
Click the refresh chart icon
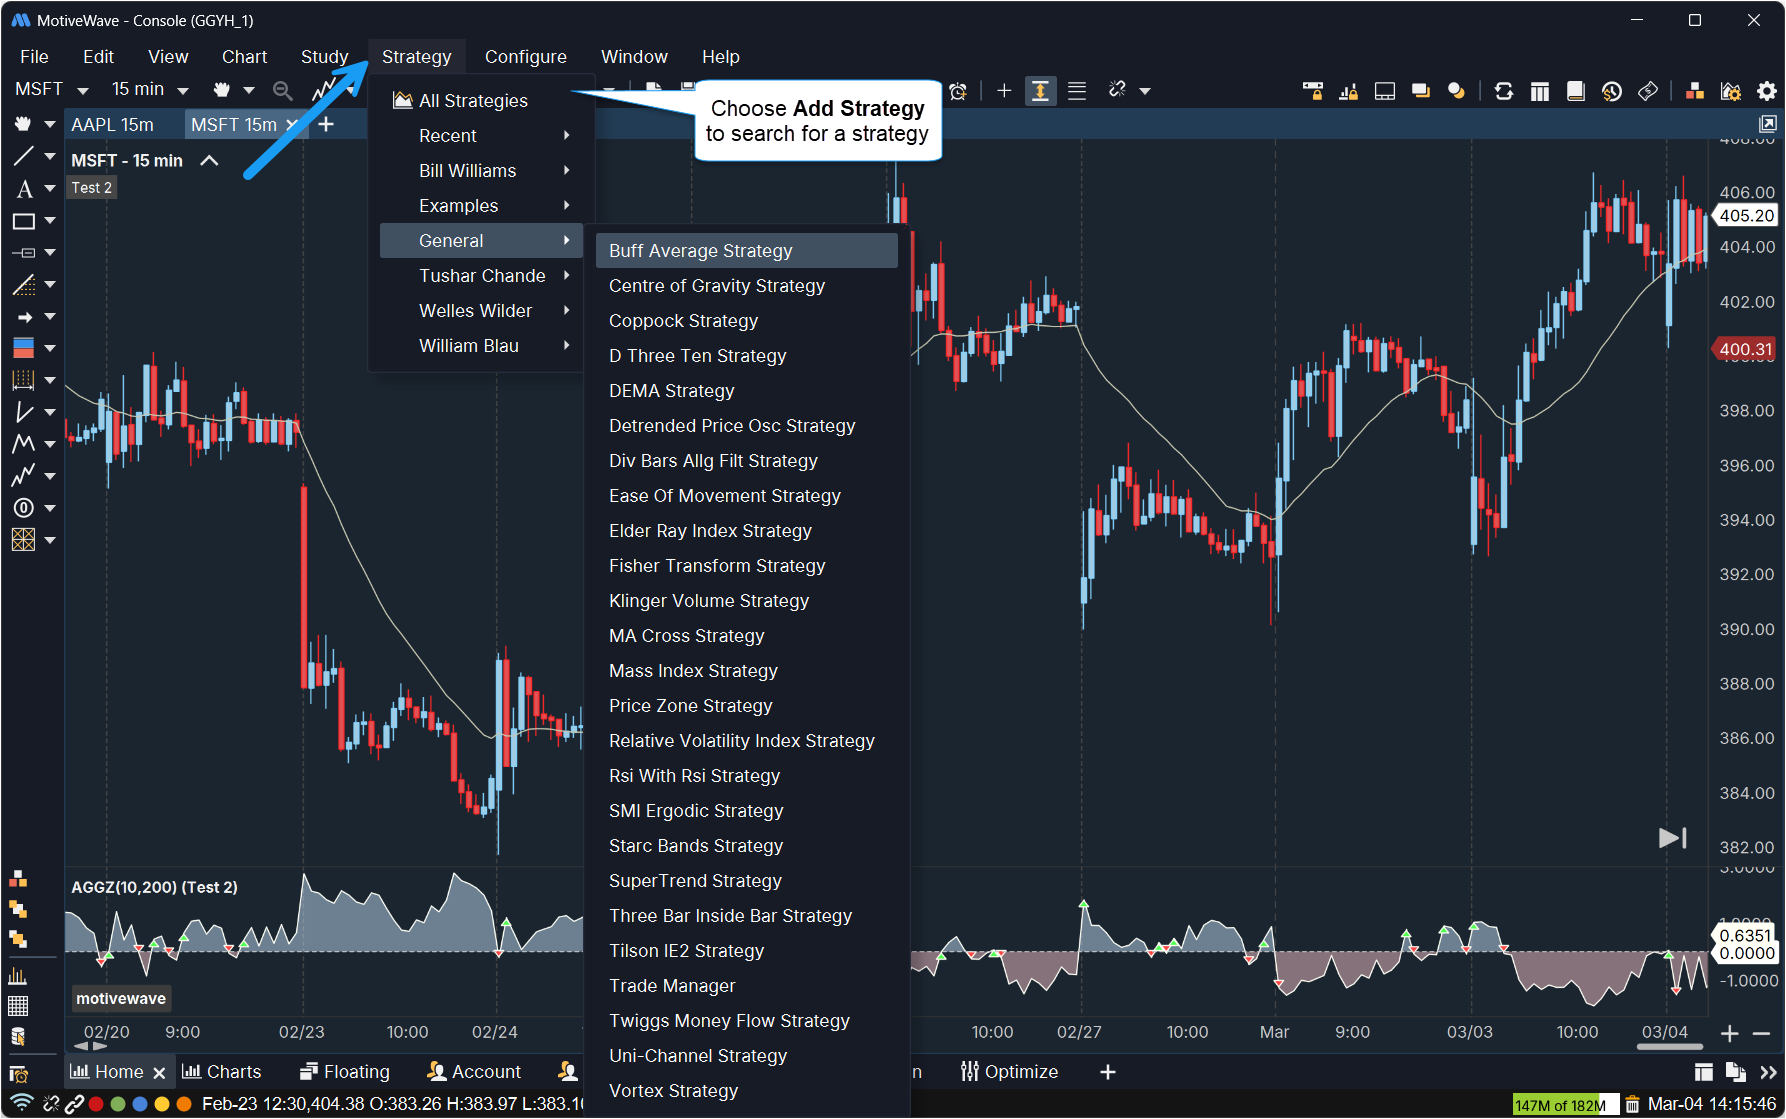coord(1503,91)
